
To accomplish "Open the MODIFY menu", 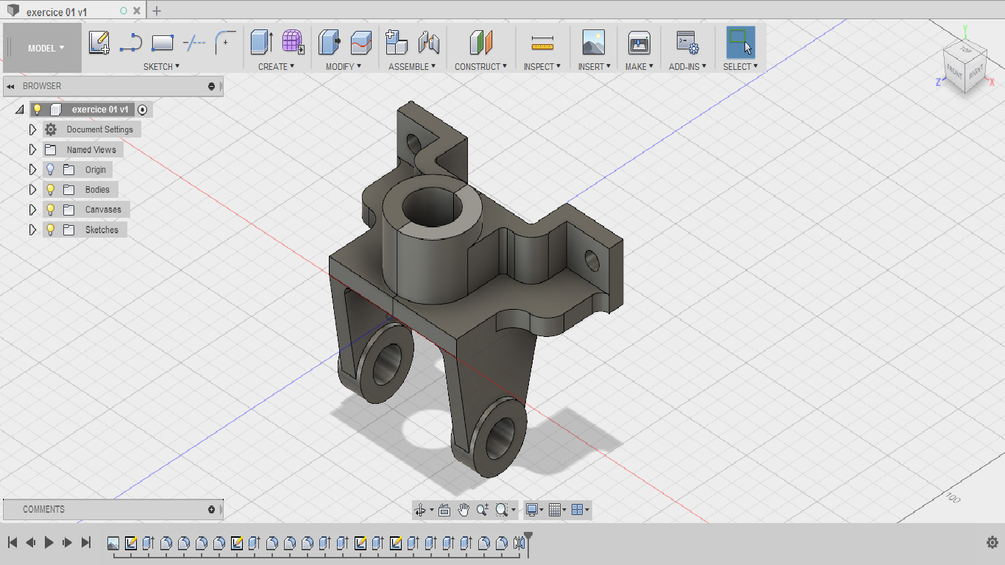I will [x=344, y=67].
